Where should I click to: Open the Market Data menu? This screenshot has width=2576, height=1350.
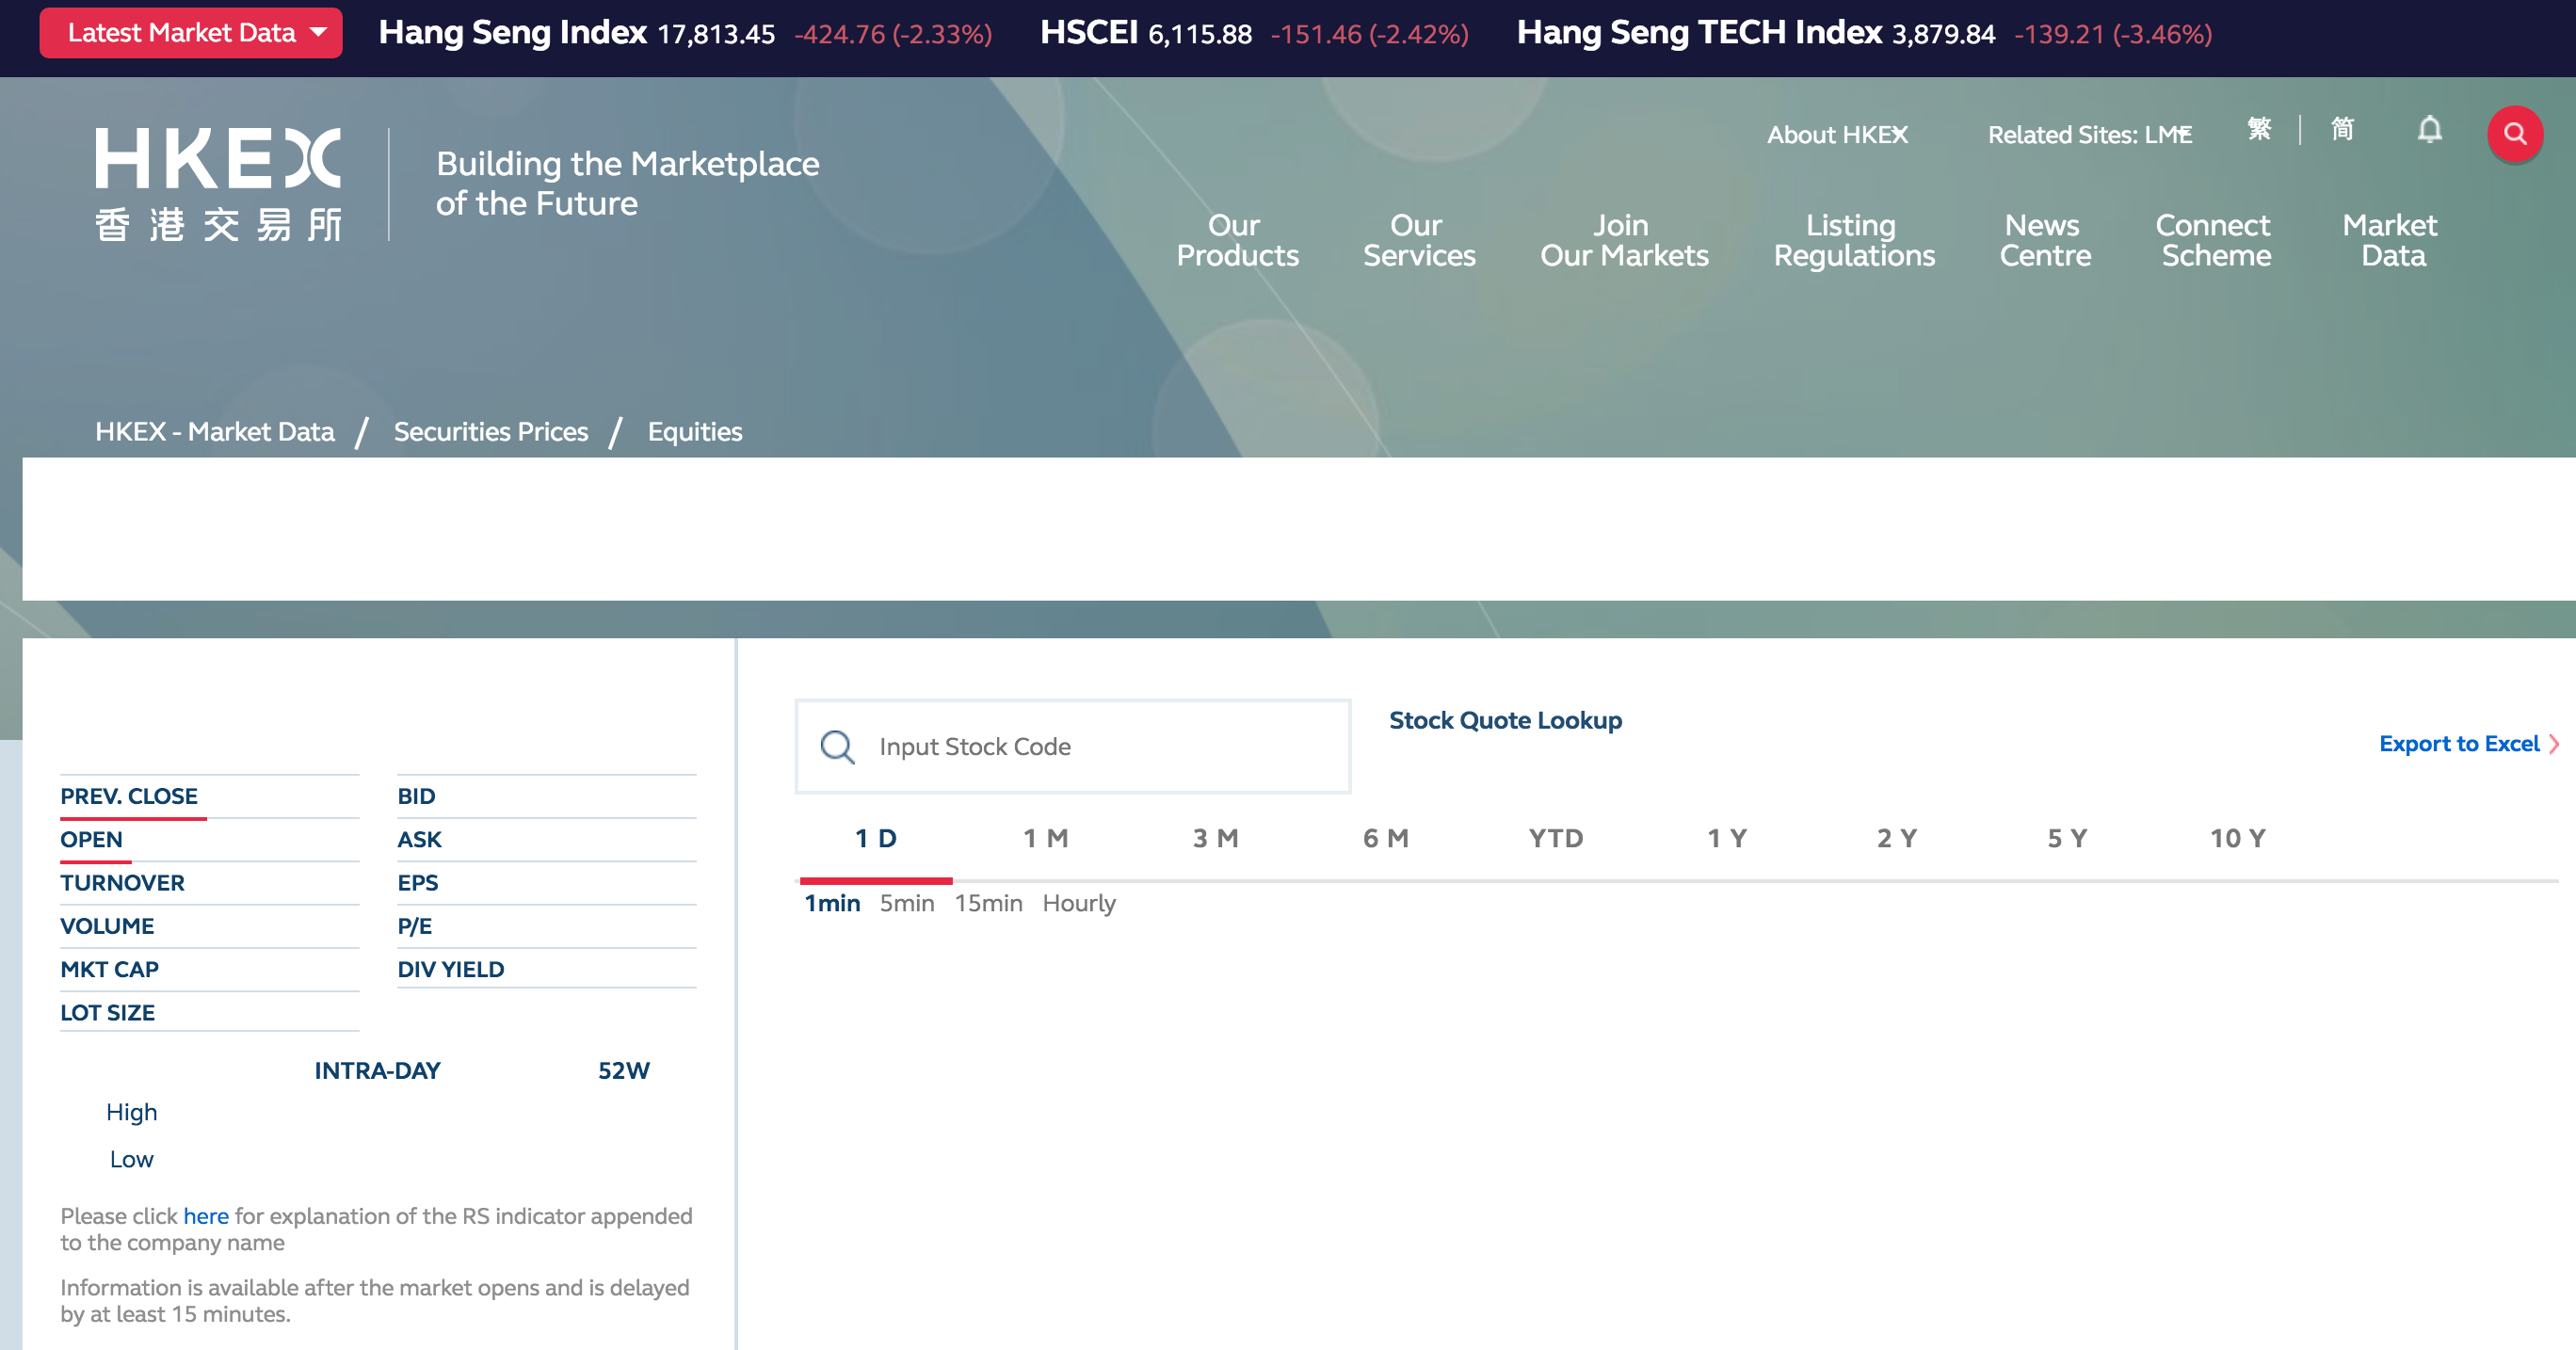[x=2391, y=240]
